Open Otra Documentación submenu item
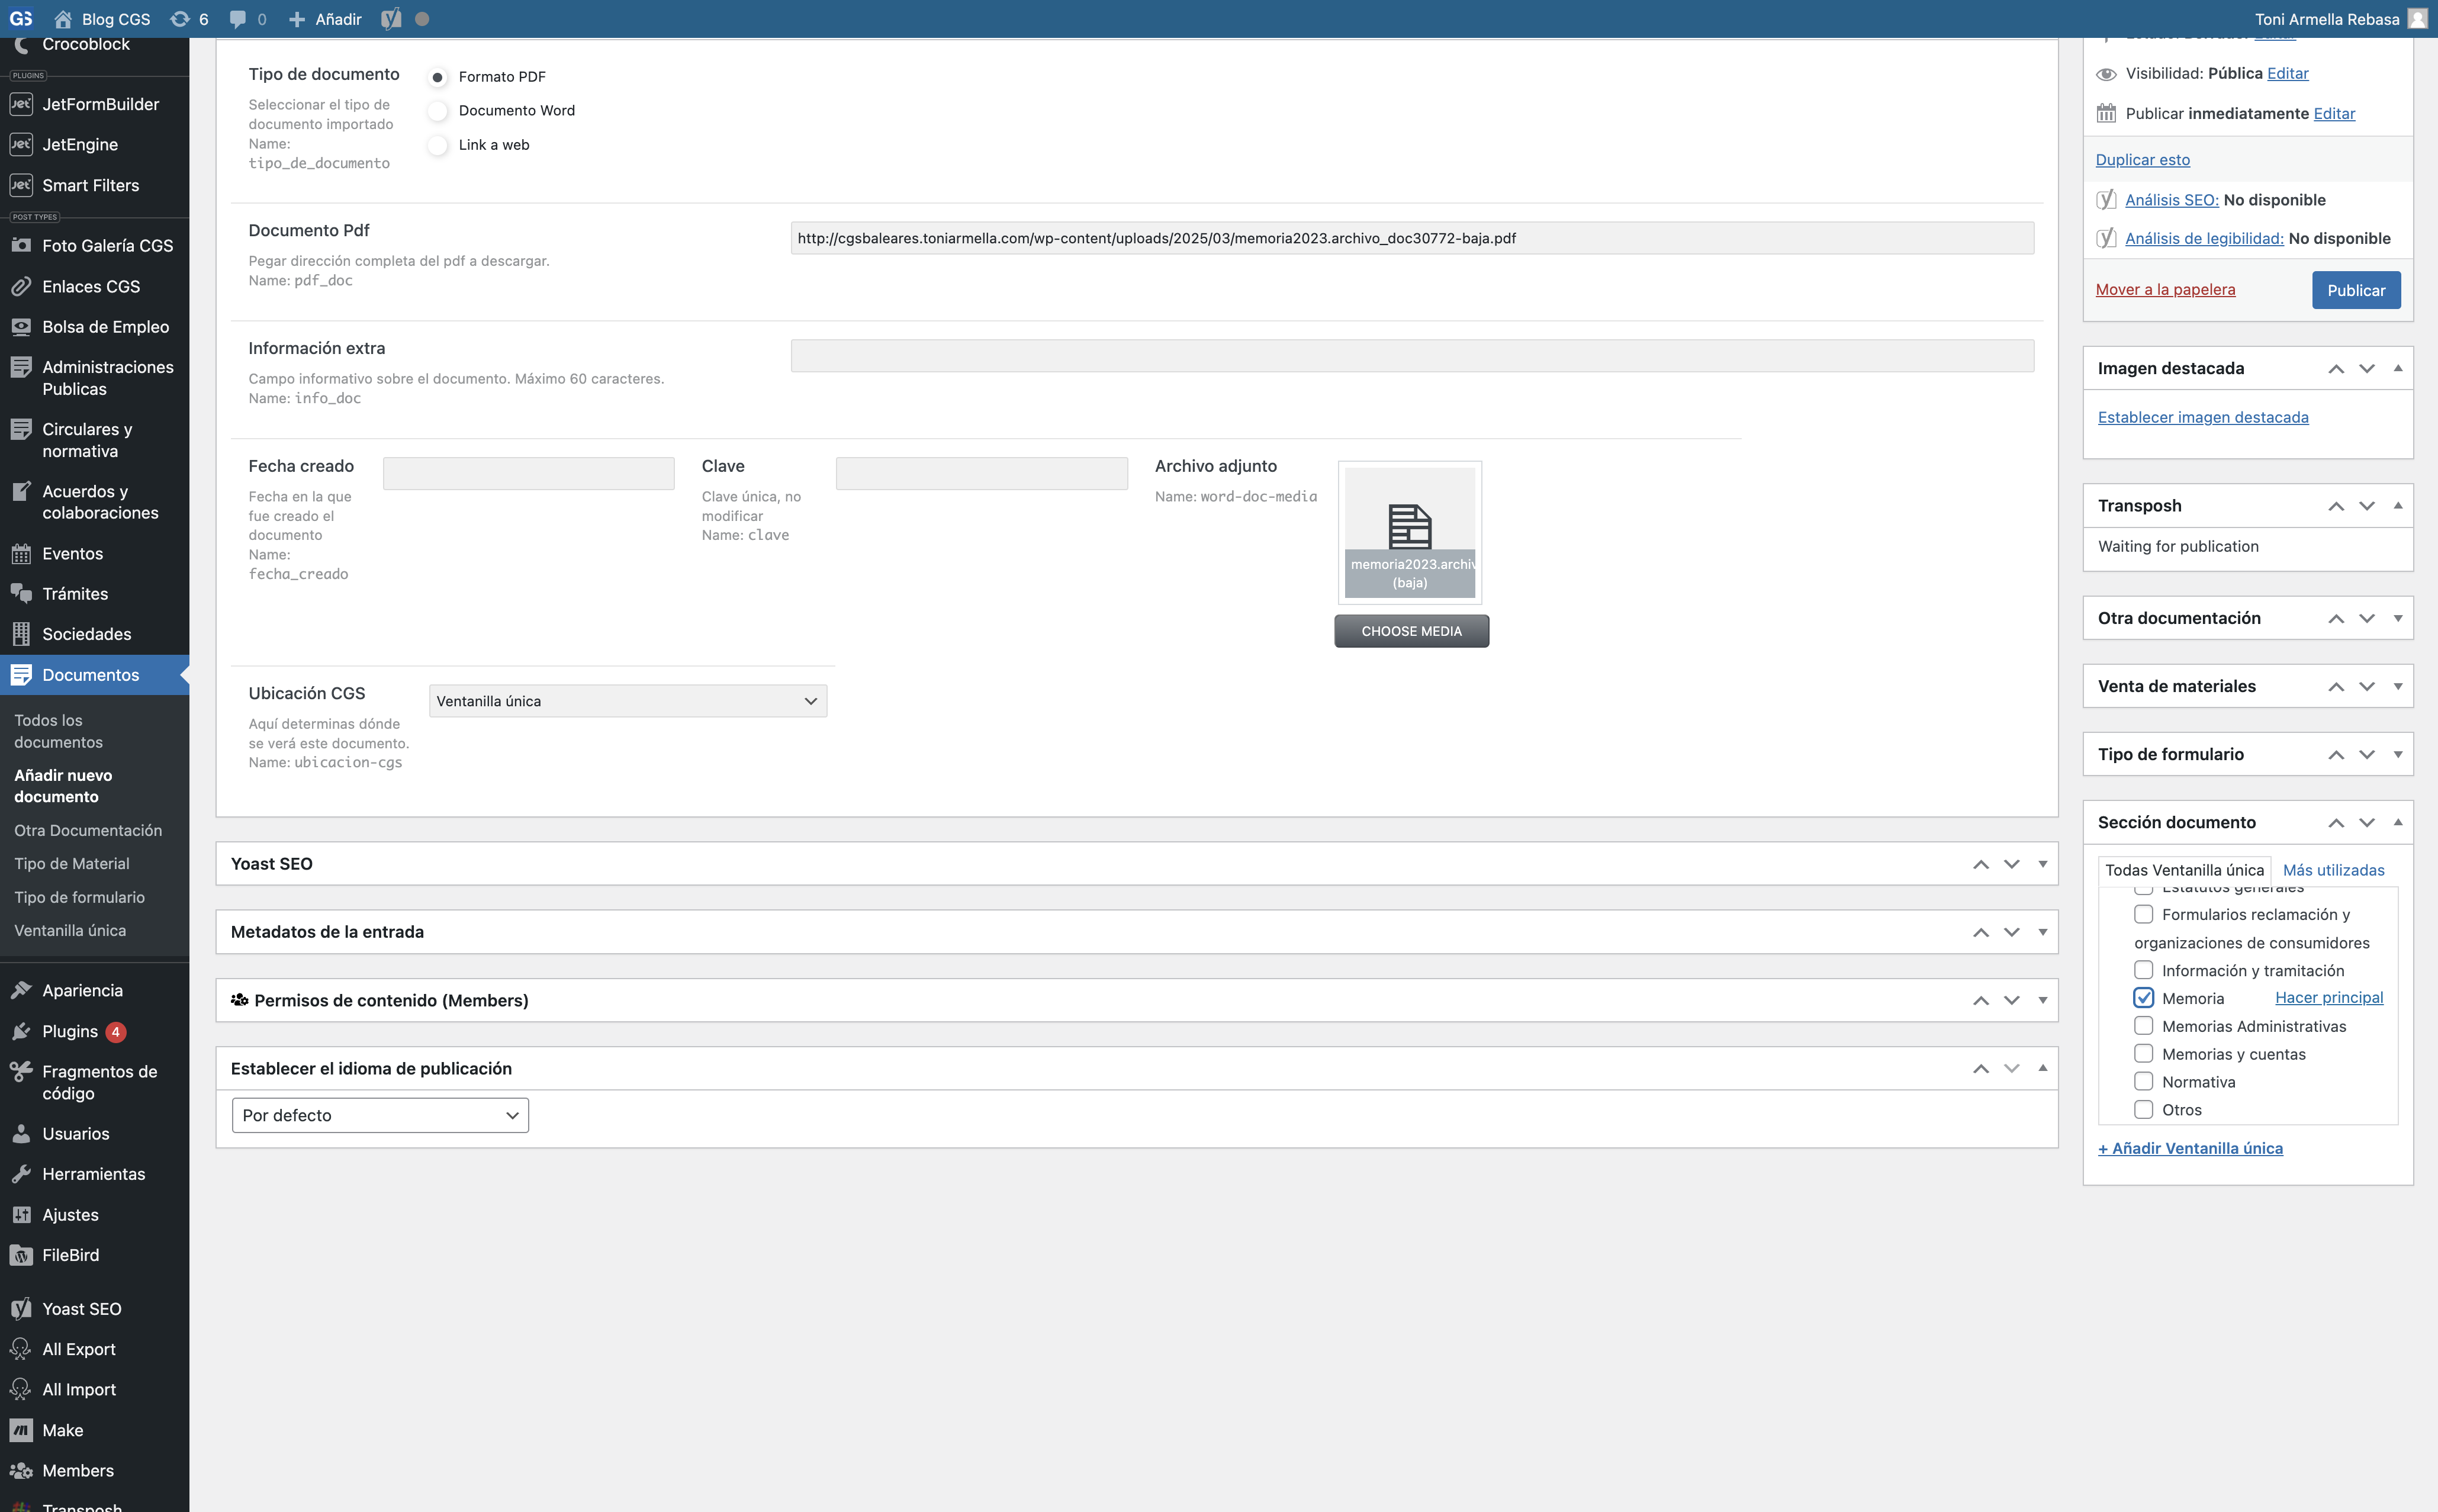The height and width of the screenshot is (1512, 2438). (88, 830)
